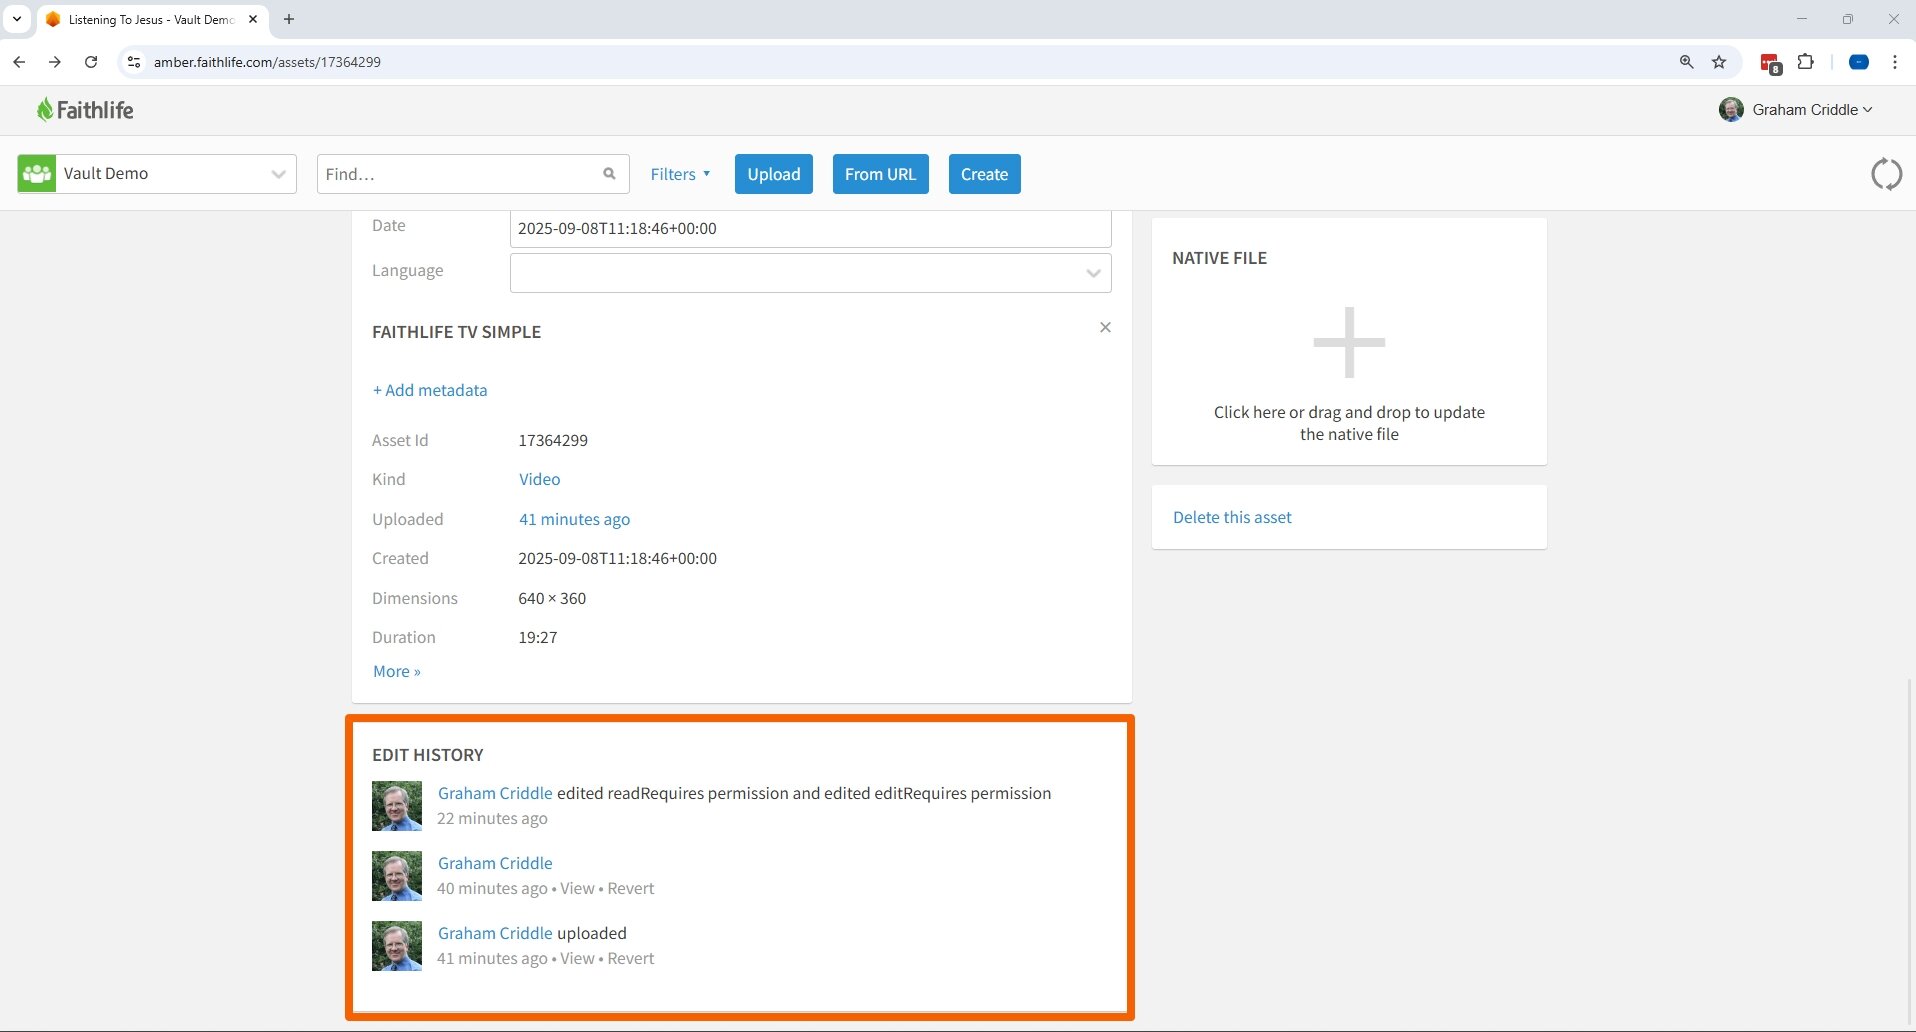Screen dimensions: 1916x1032
Task: Open the Filters dropdown
Action: tap(680, 174)
